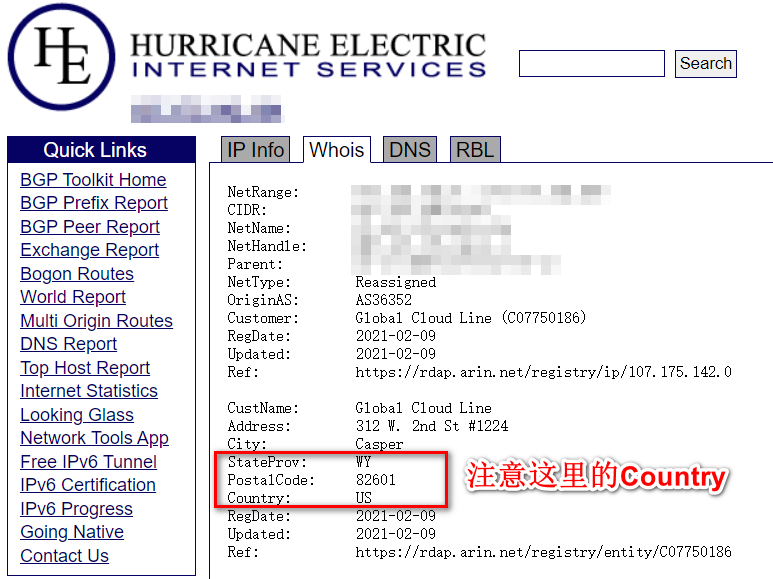Open World Report link
The image size is (773, 579).
tap(73, 296)
